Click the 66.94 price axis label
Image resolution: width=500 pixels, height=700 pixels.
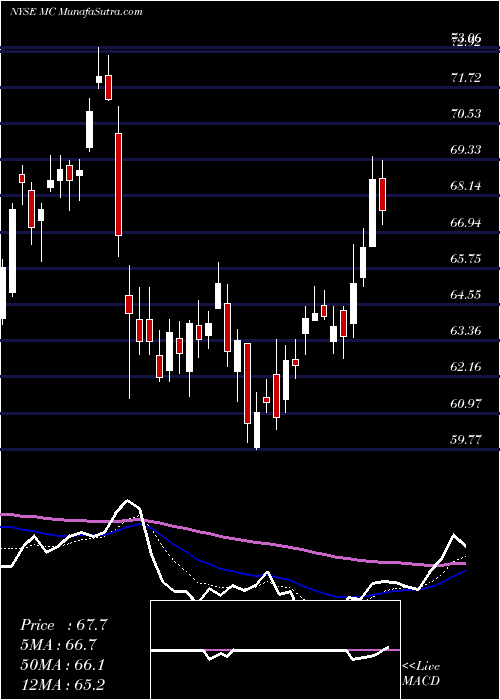[466, 222]
